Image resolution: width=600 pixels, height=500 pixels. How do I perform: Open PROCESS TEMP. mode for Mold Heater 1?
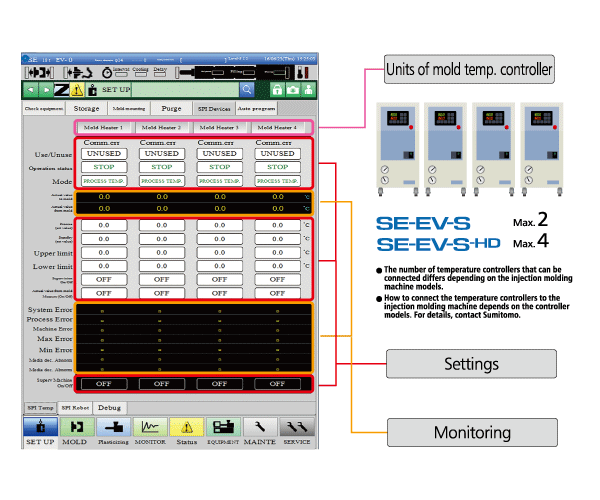point(104,181)
